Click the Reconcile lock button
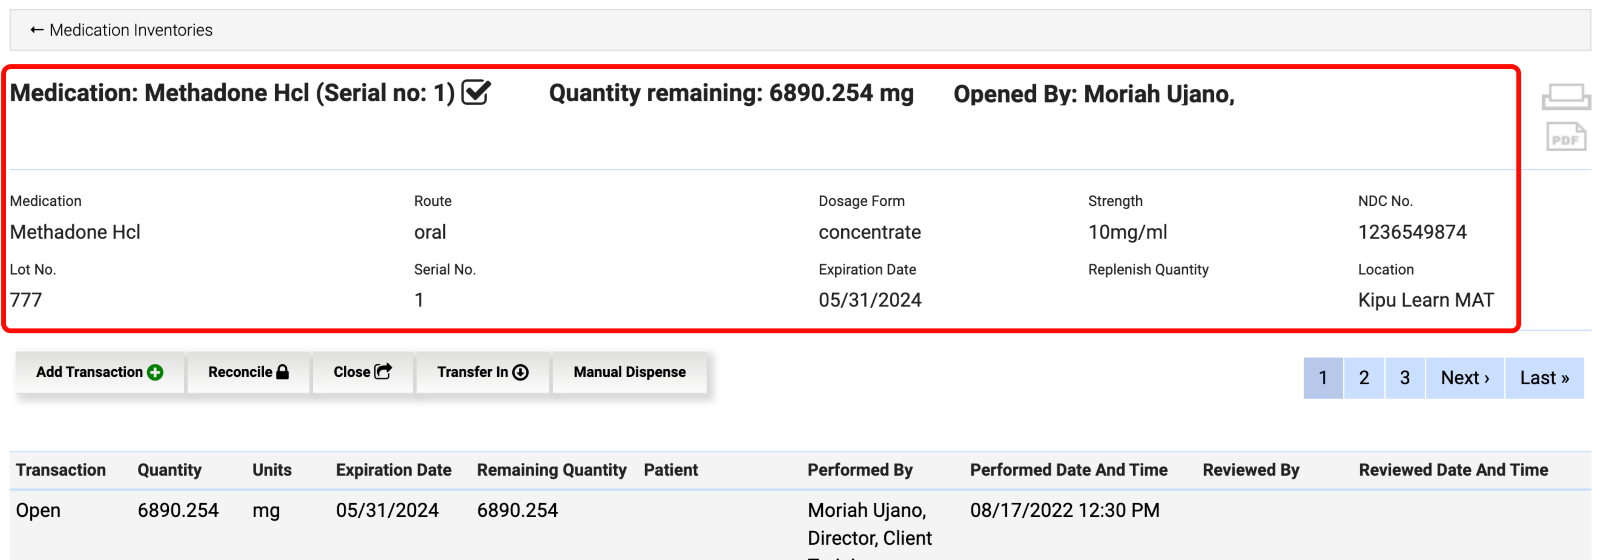Viewport: 1600px width, 560px height. [x=248, y=372]
